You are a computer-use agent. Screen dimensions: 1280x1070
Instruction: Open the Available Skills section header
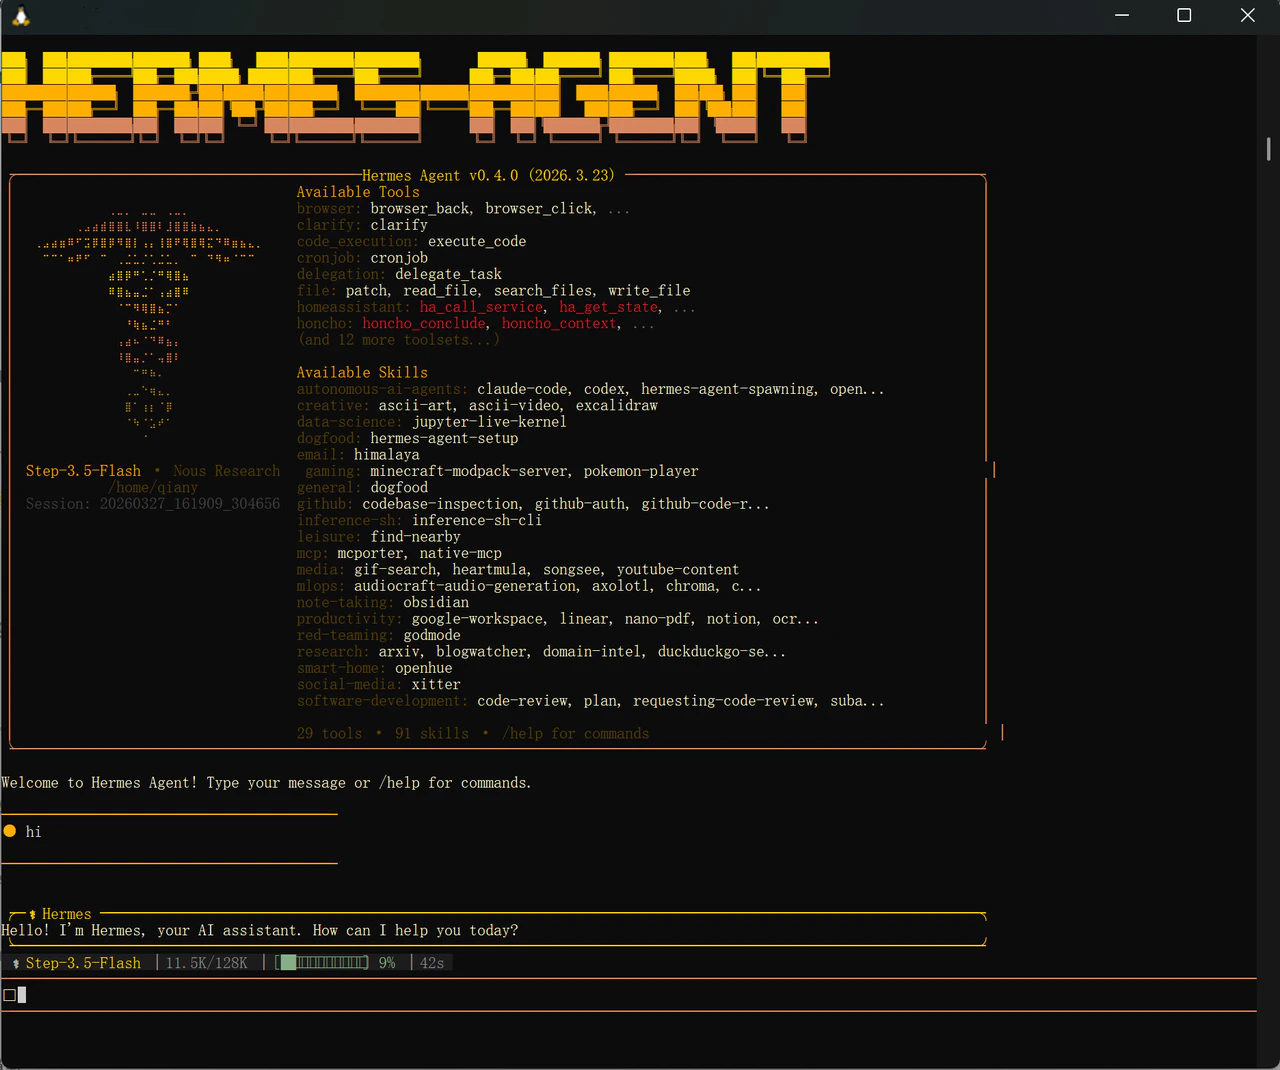362,371
